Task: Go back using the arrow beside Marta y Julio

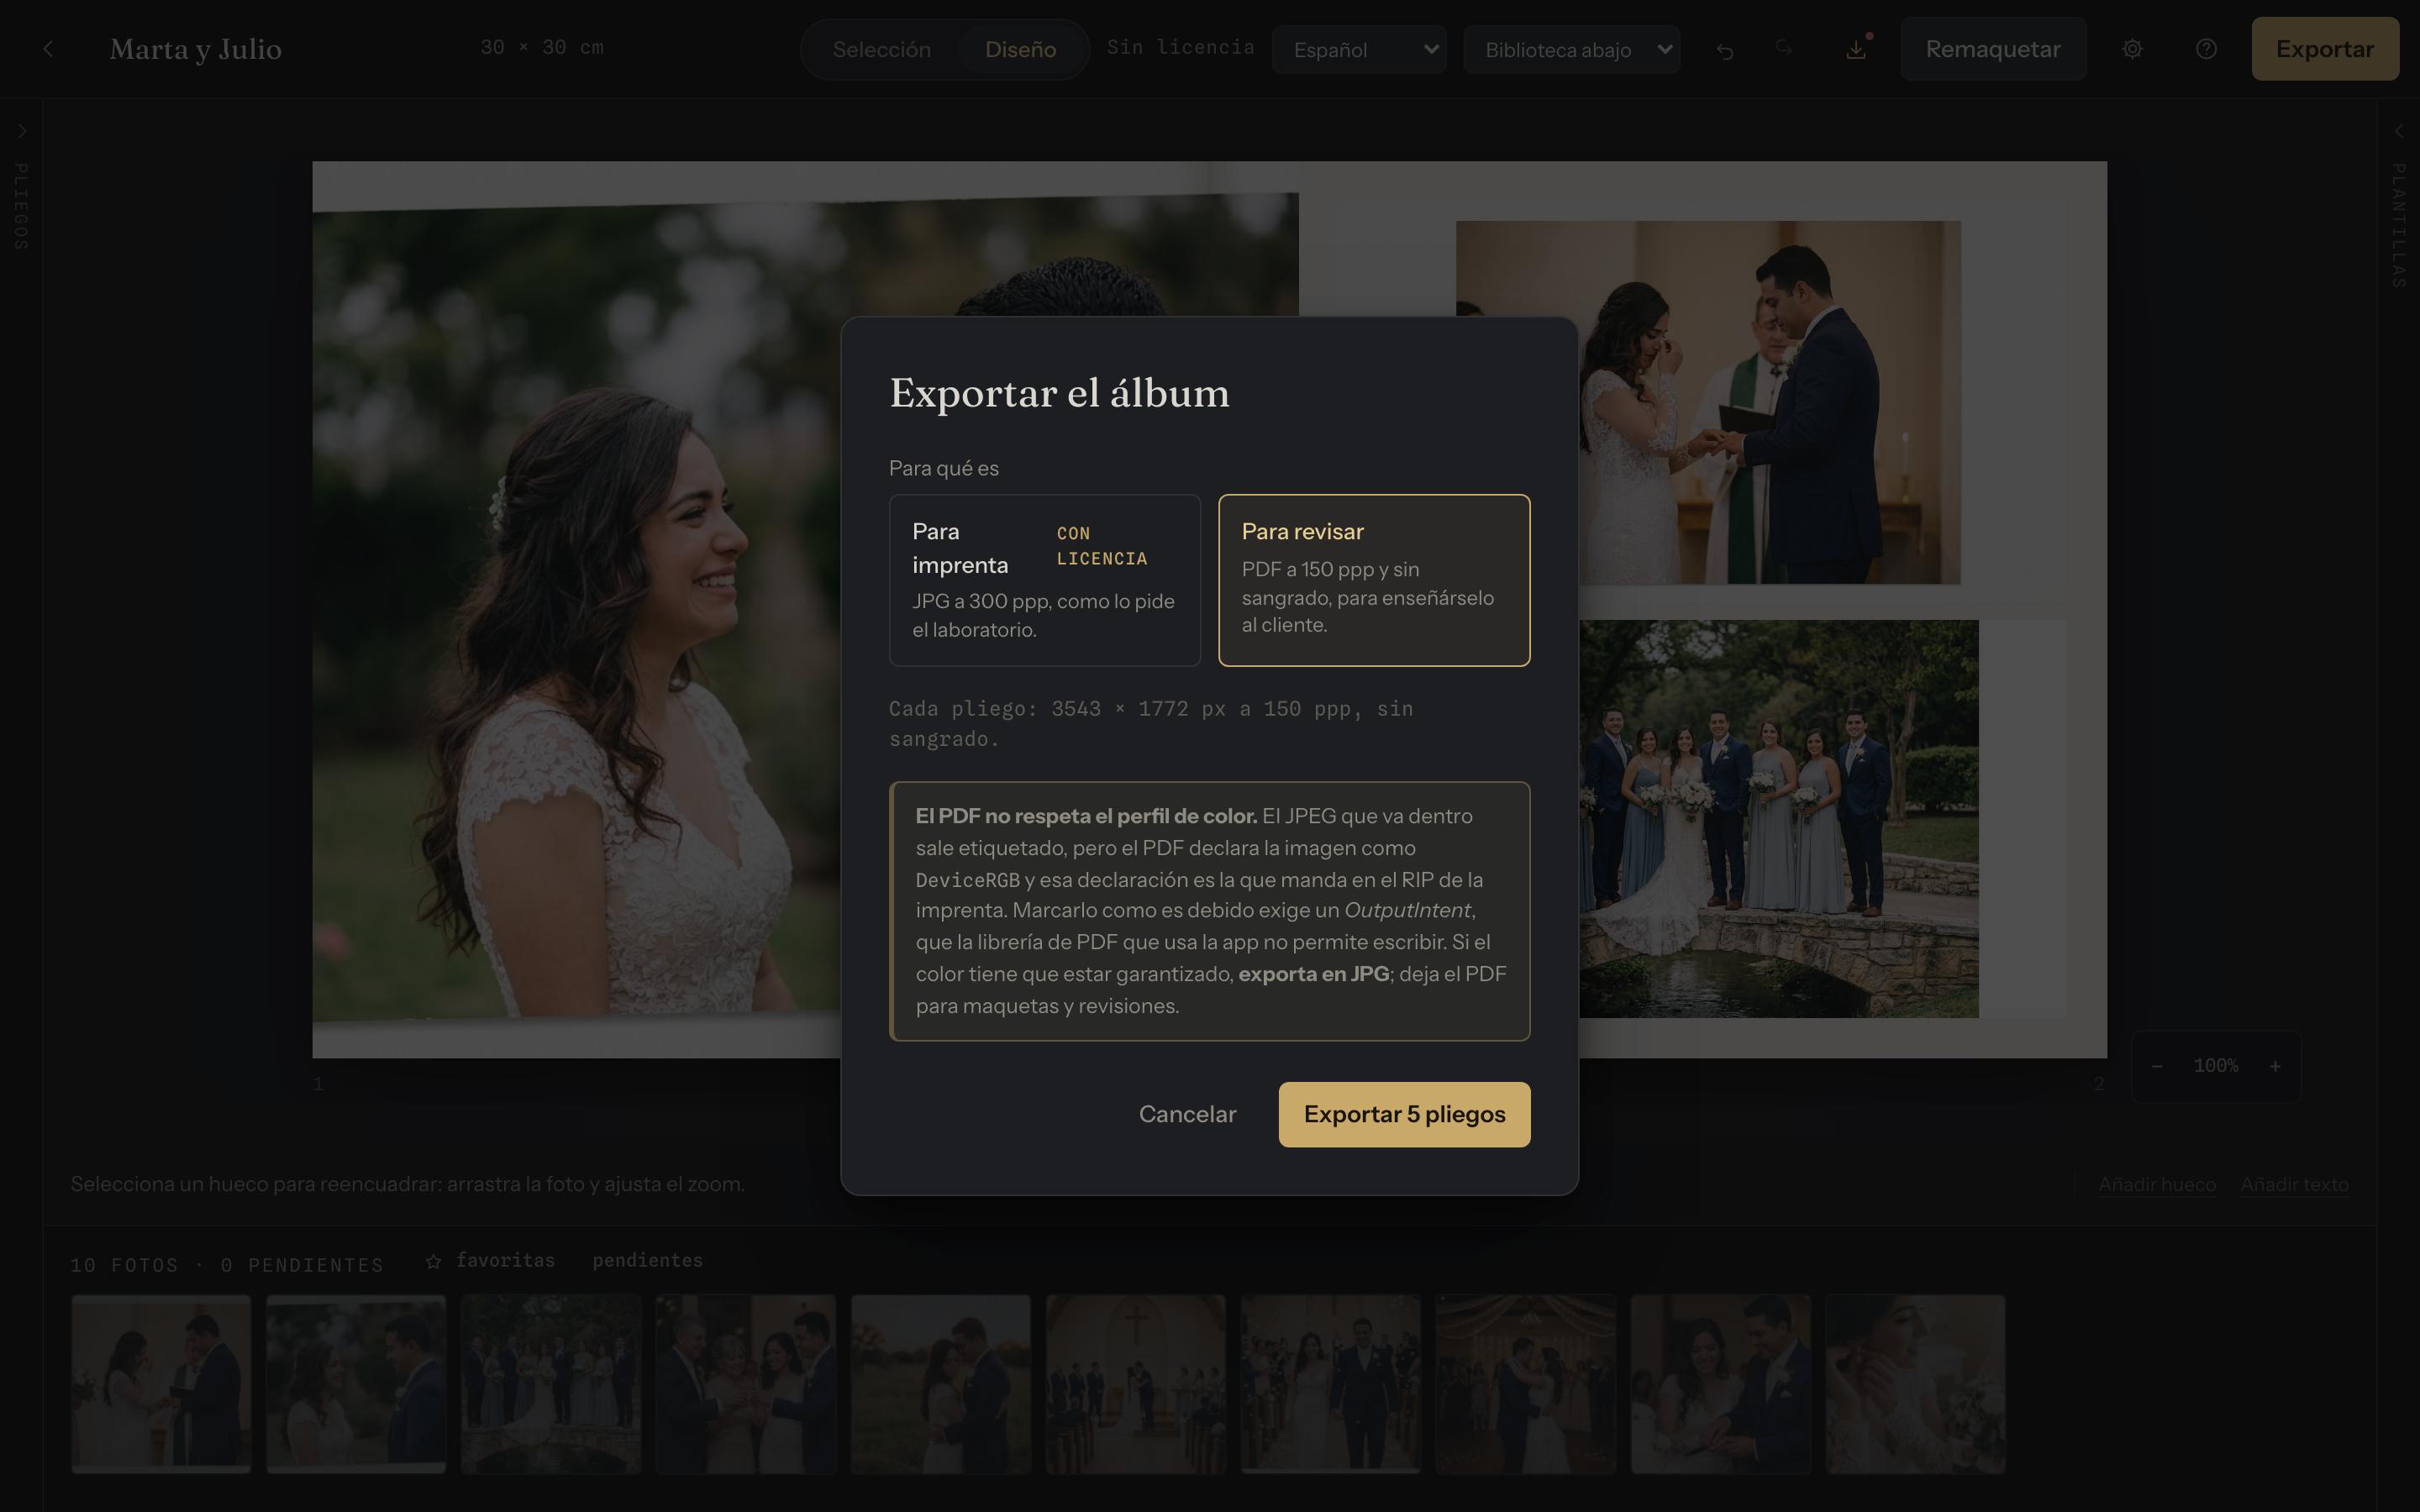Action: 48,49
